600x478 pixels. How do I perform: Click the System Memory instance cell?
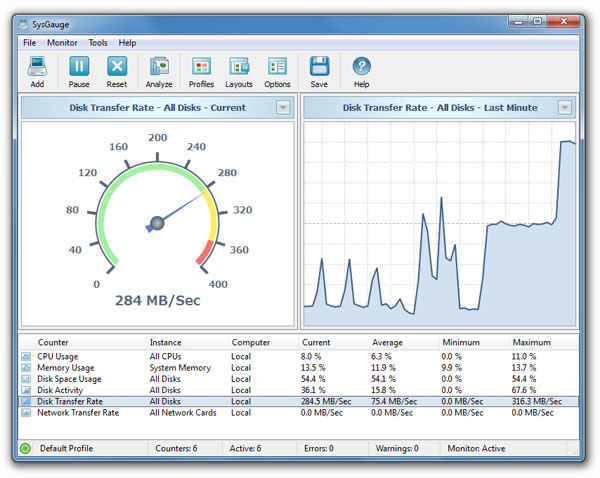(x=180, y=368)
